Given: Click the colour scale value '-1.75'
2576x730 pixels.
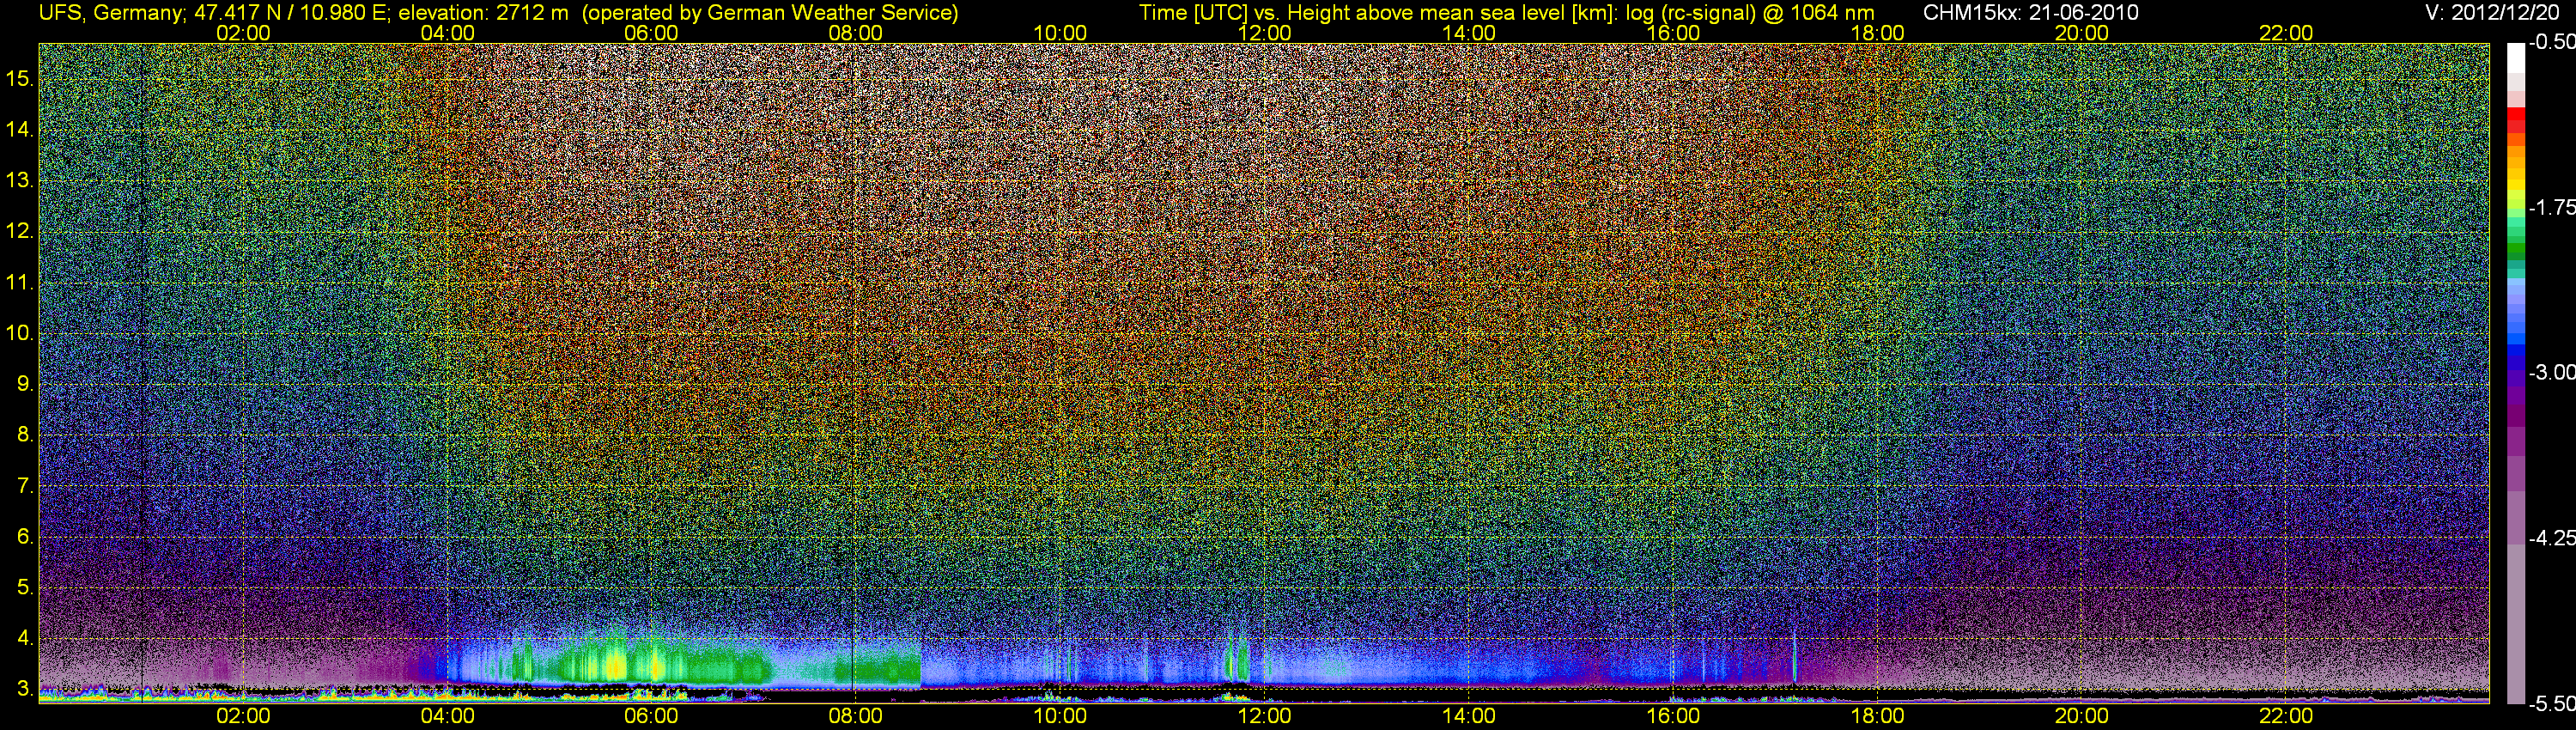Looking at the screenshot, I should pos(2551,207).
